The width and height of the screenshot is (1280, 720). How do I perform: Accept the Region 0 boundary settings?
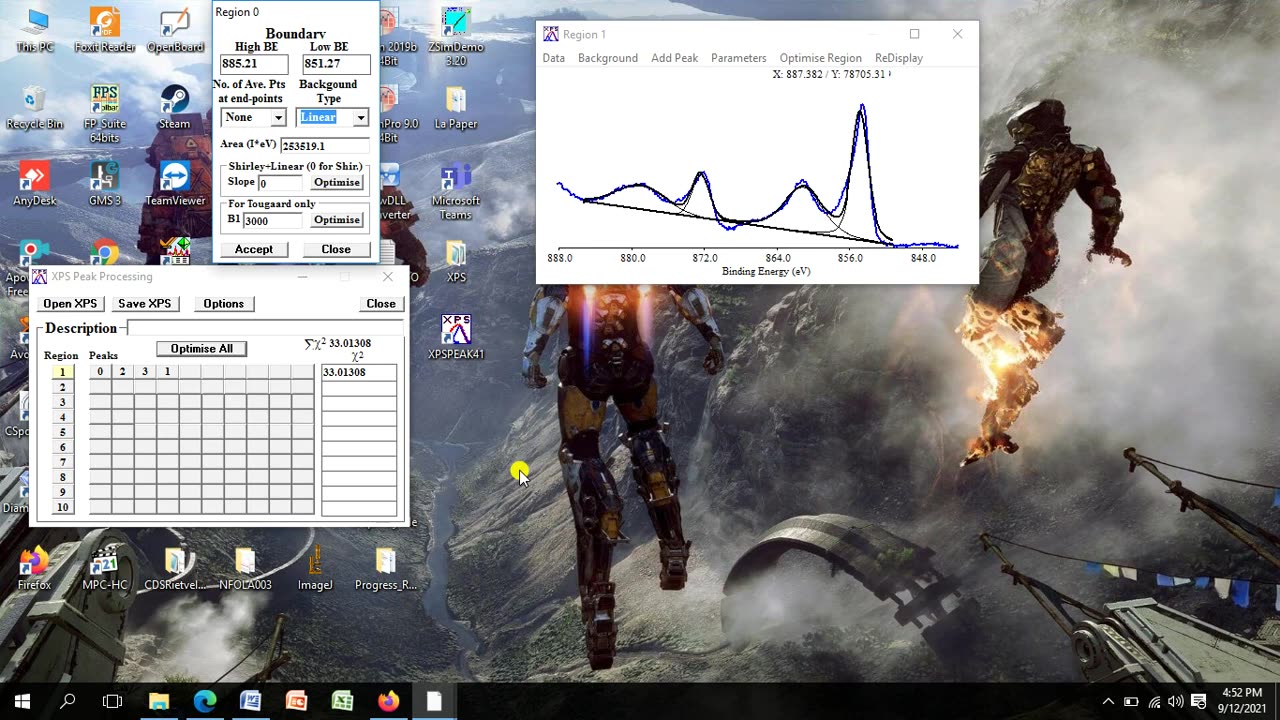tap(254, 249)
